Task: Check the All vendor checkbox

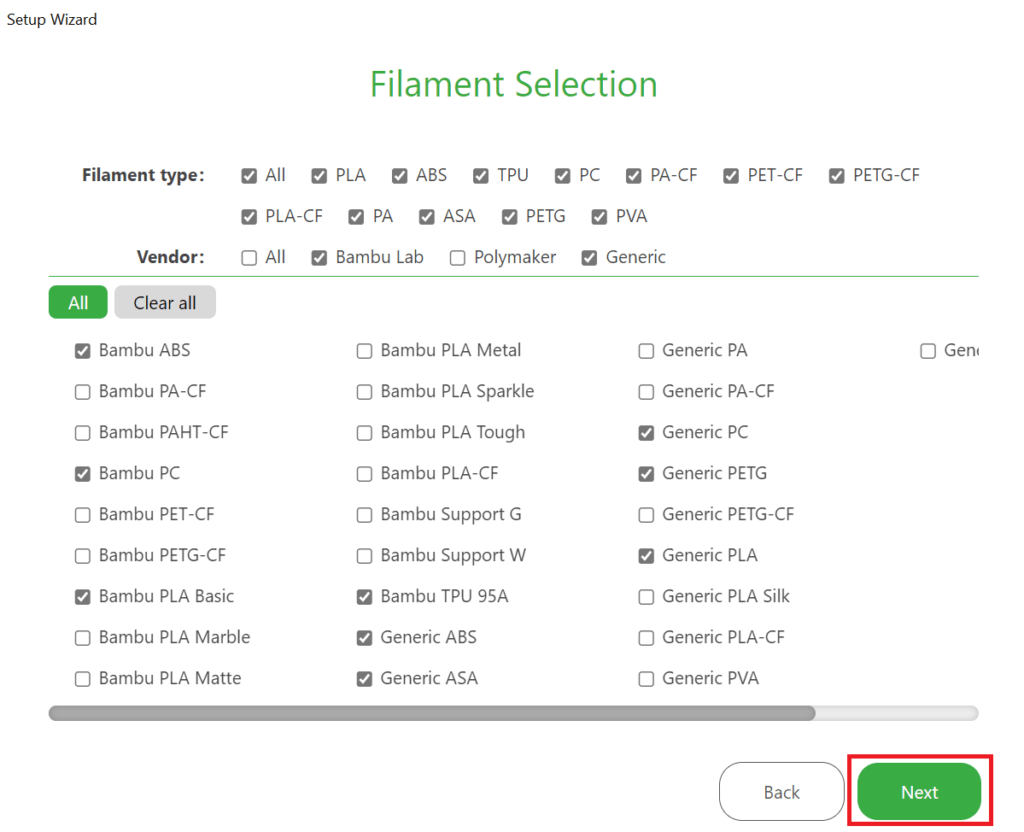Action: point(249,258)
